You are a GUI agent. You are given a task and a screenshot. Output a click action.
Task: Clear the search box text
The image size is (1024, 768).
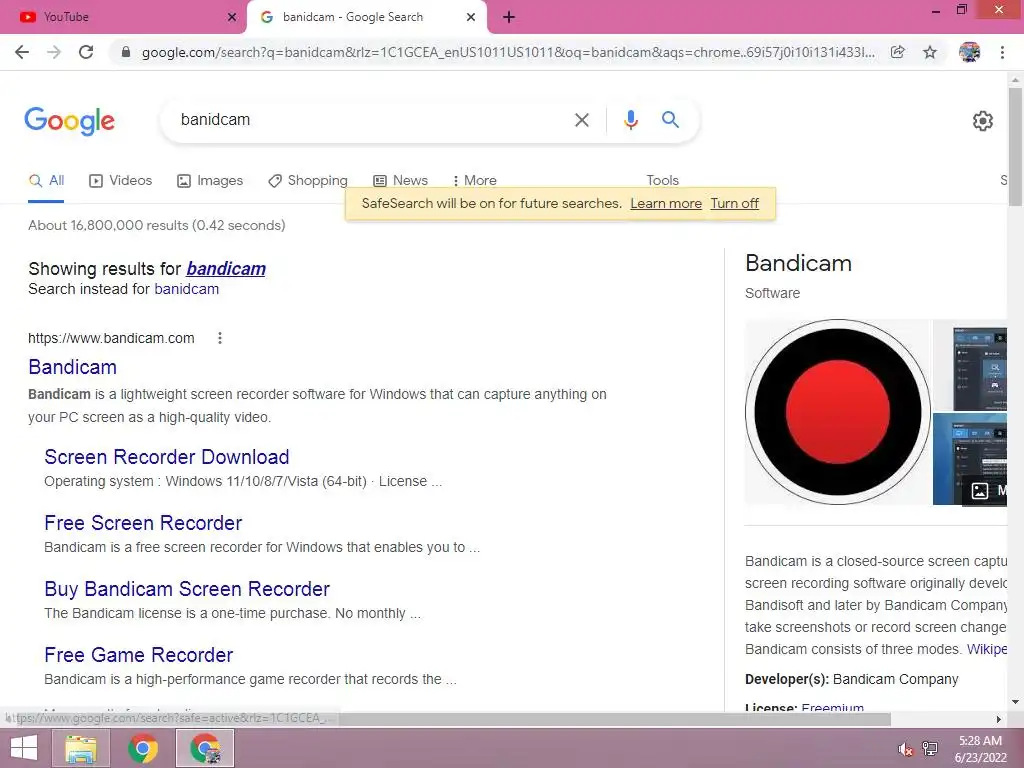pos(582,120)
